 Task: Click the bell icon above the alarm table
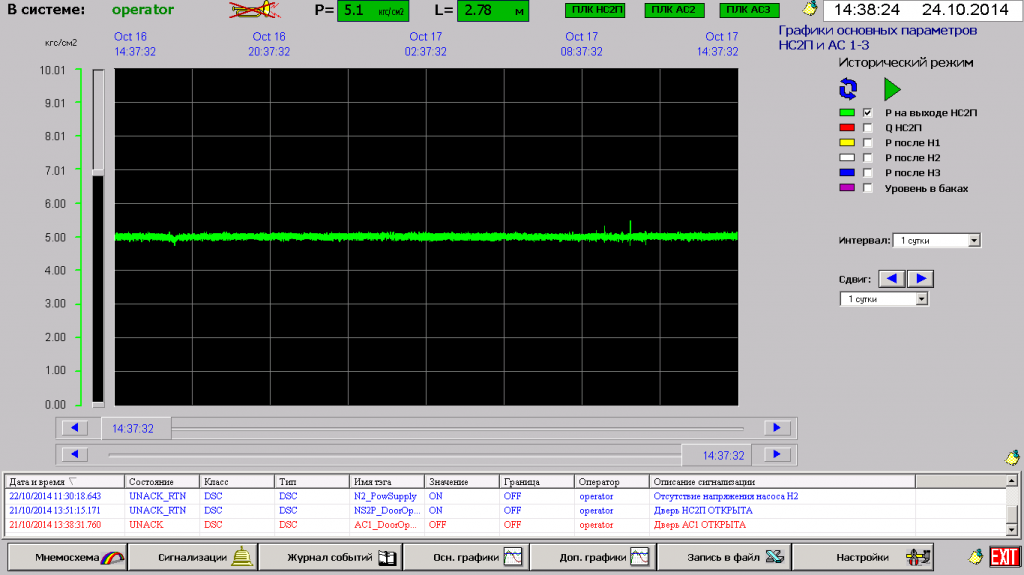pos(1012,457)
